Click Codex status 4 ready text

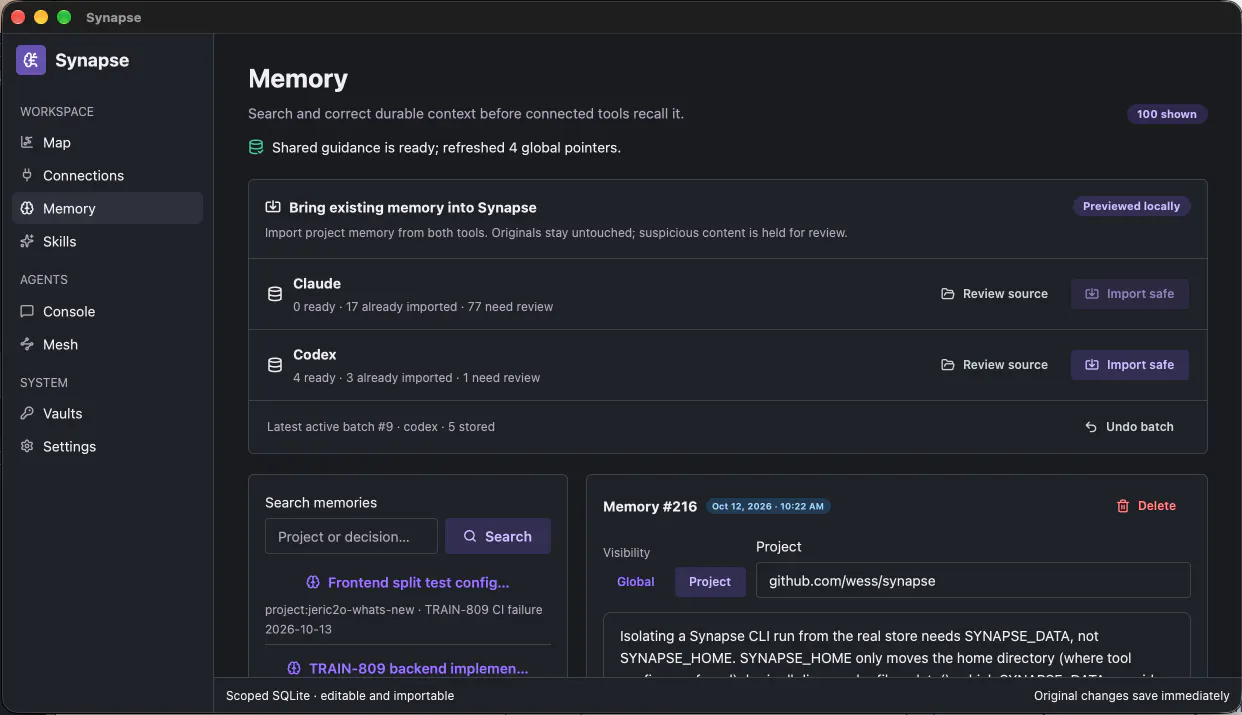click(416, 378)
